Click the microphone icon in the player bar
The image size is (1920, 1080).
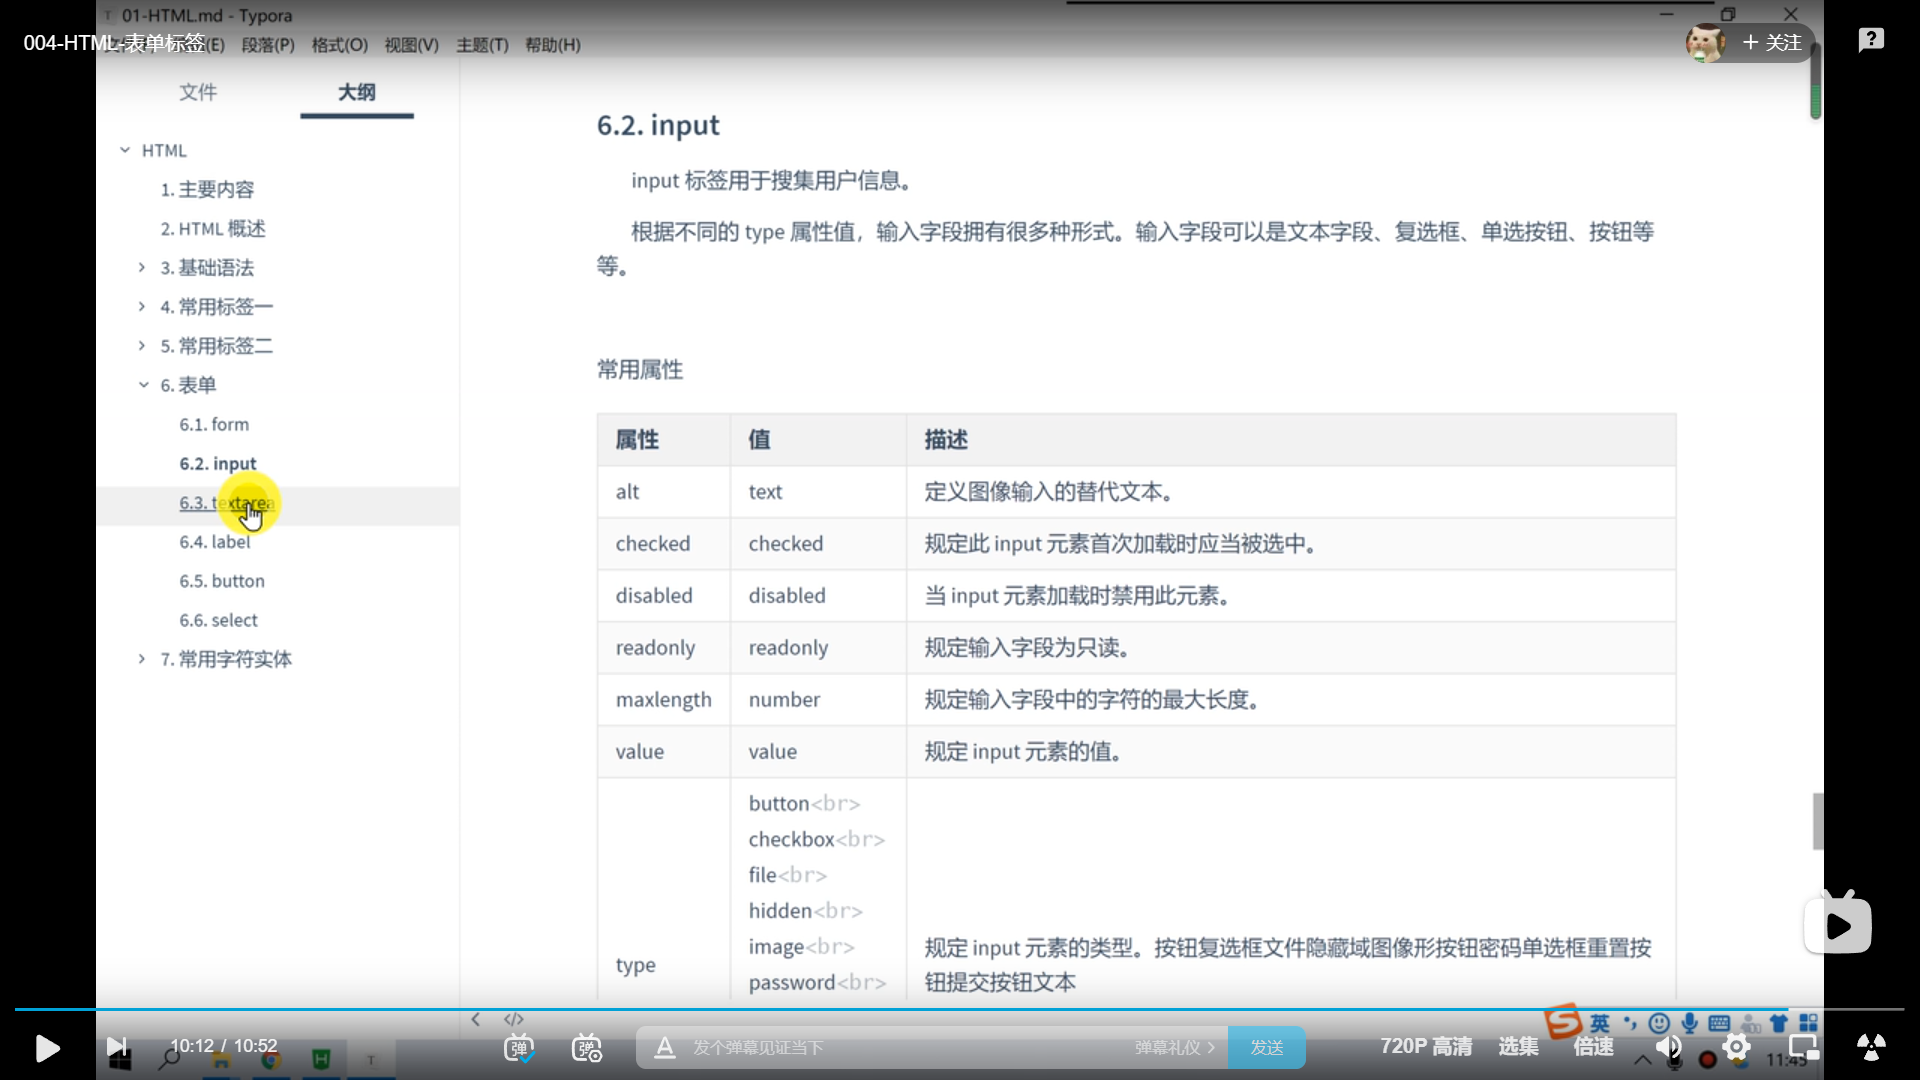tap(1689, 1023)
